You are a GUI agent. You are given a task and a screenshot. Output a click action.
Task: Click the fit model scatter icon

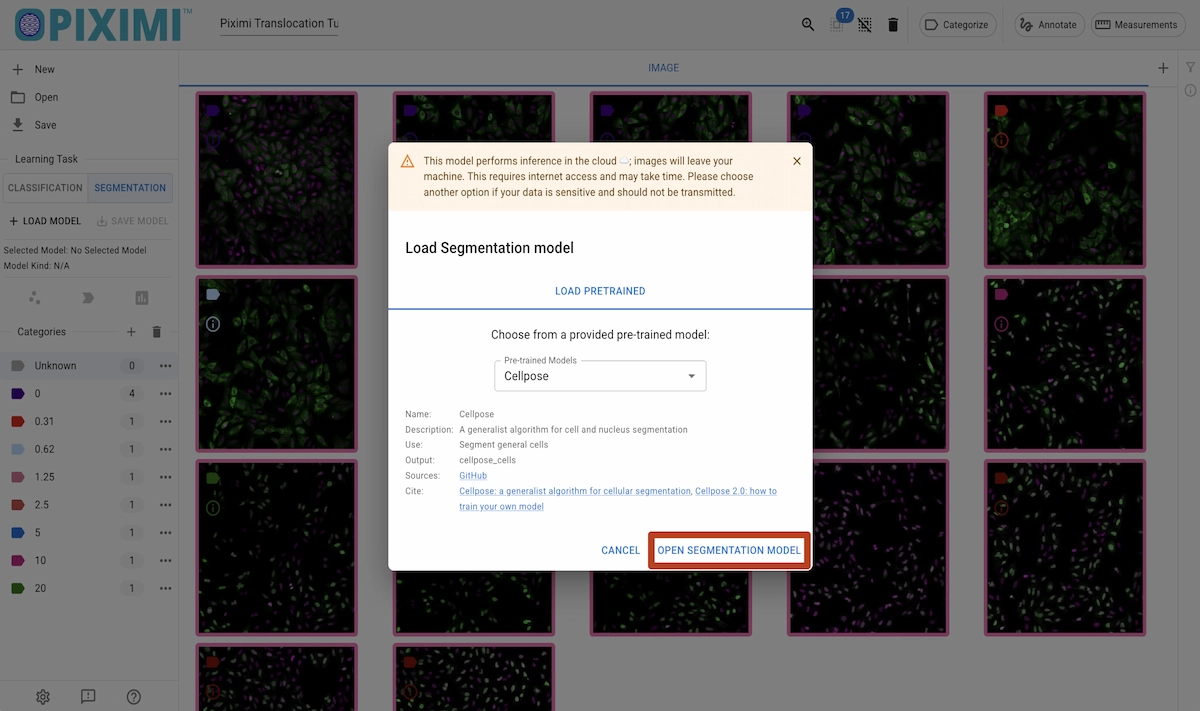coord(35,298)
